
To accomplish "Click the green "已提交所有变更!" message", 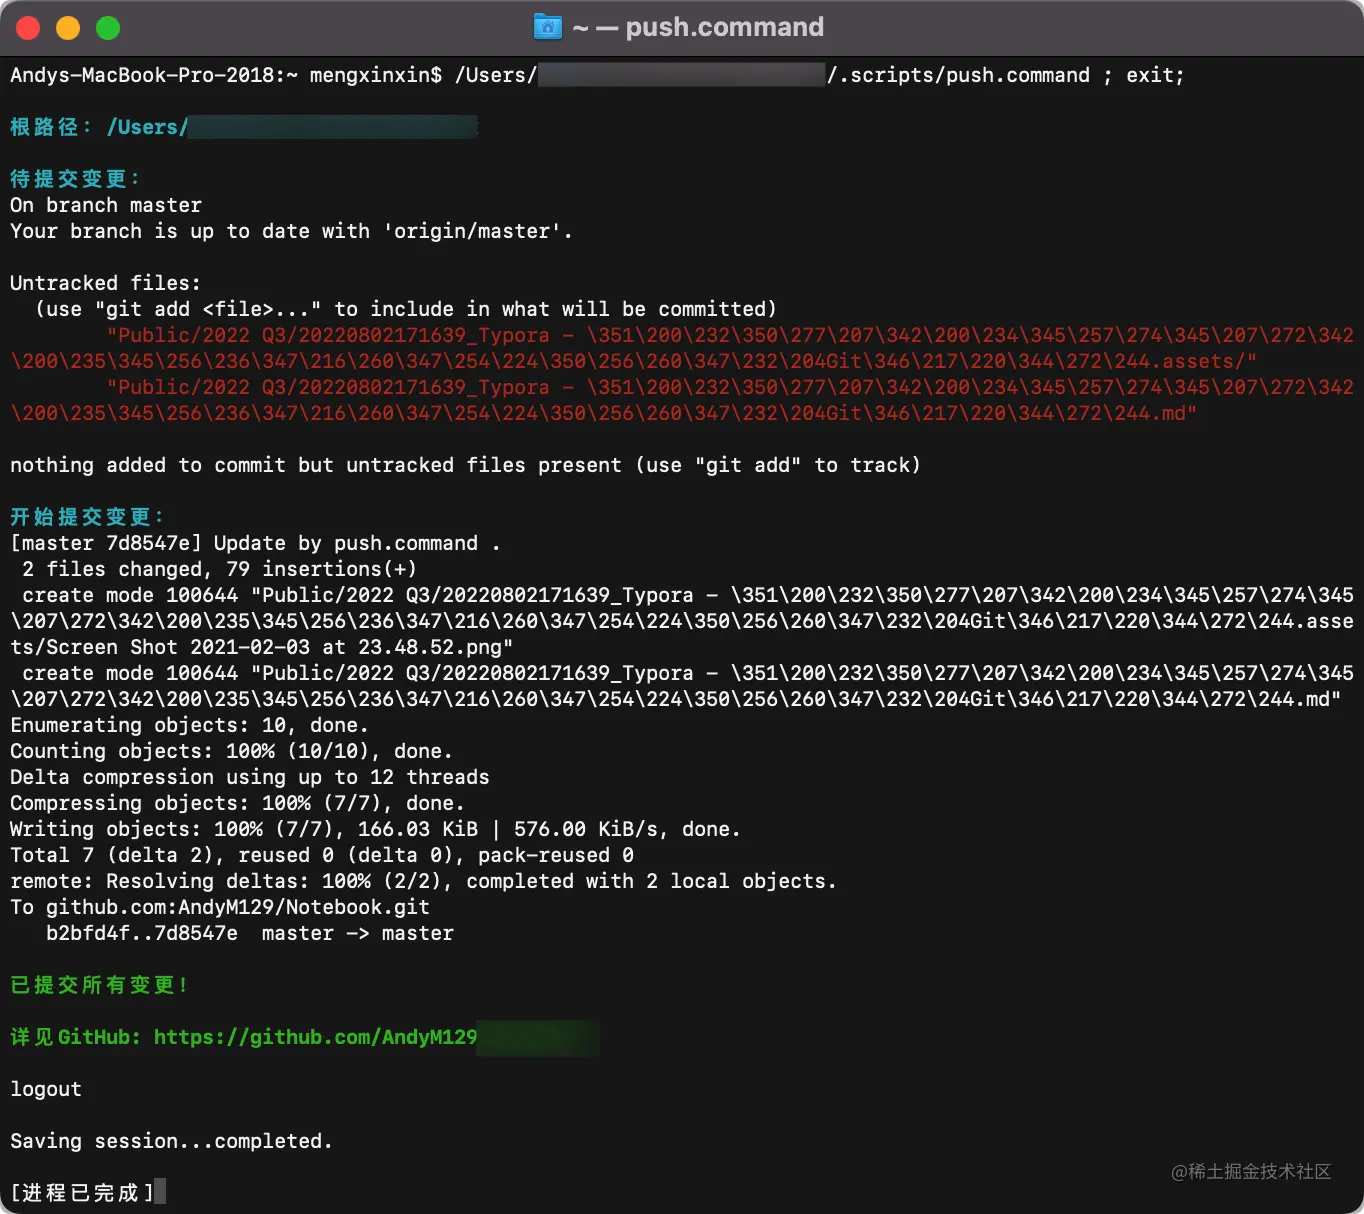I will (x=99, y=985).
